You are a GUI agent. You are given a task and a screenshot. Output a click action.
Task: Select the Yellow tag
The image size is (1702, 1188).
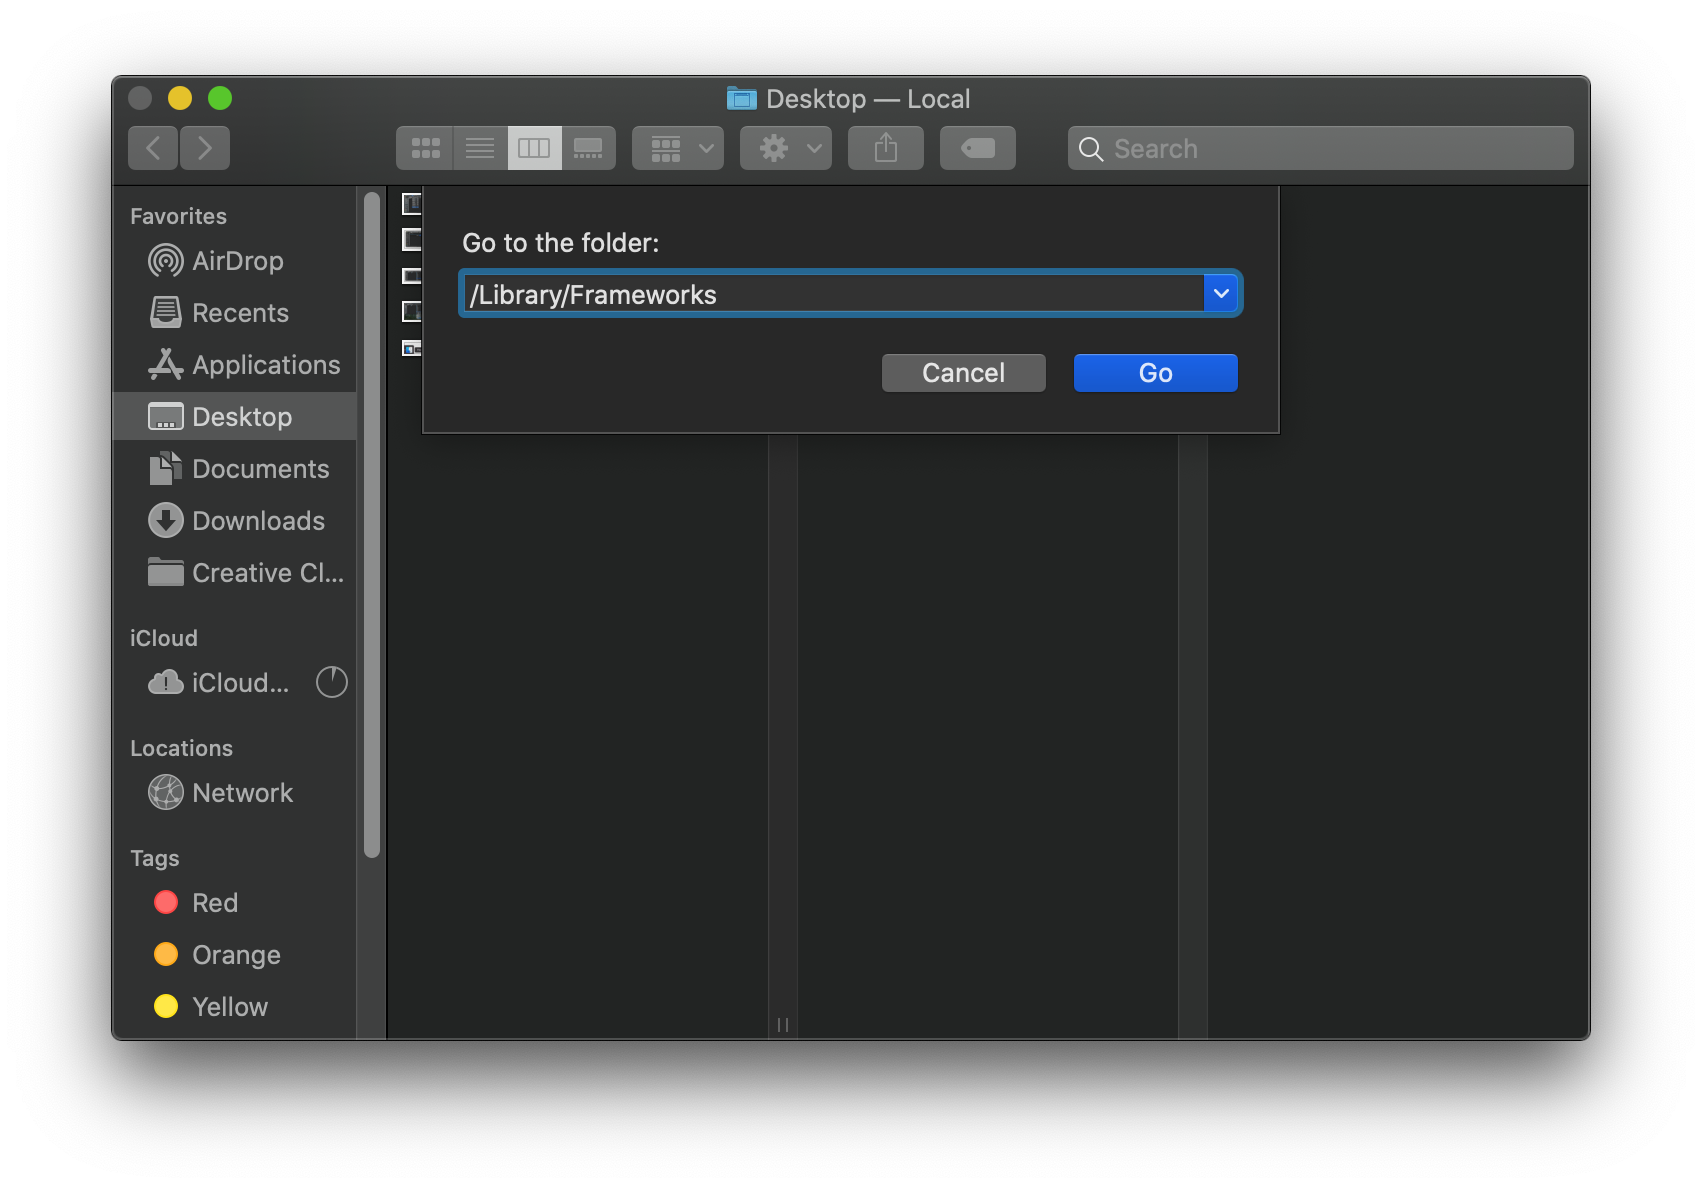point(235,1007)
